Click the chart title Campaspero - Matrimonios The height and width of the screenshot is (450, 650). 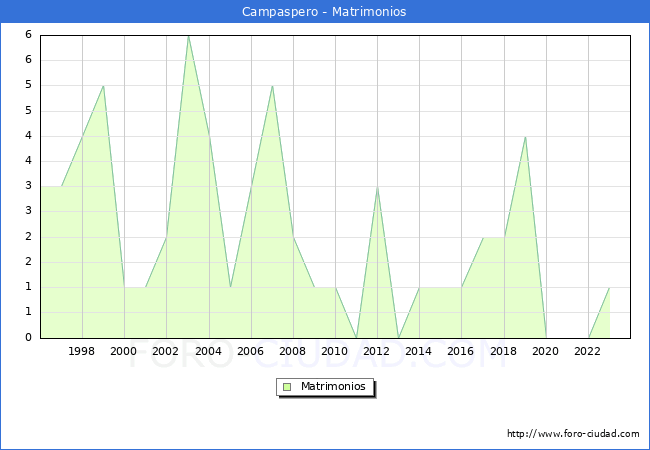pyautogui.click(x=324, y=12)
